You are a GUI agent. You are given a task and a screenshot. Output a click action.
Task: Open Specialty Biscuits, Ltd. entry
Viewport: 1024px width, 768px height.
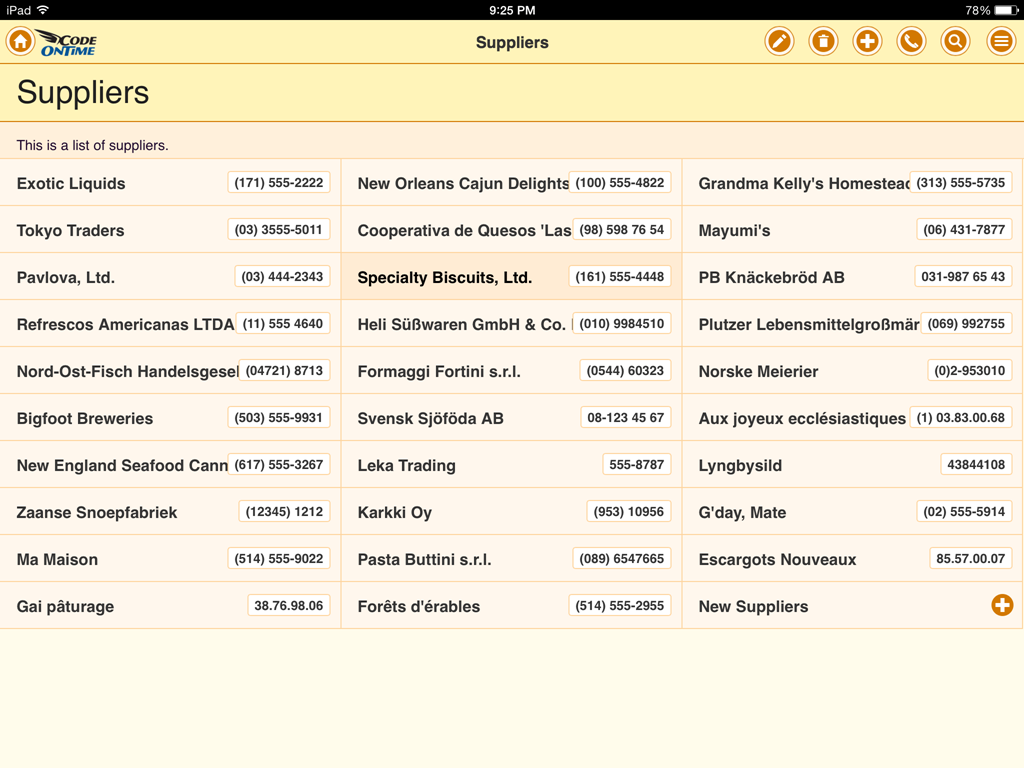[x=444, y=277]
